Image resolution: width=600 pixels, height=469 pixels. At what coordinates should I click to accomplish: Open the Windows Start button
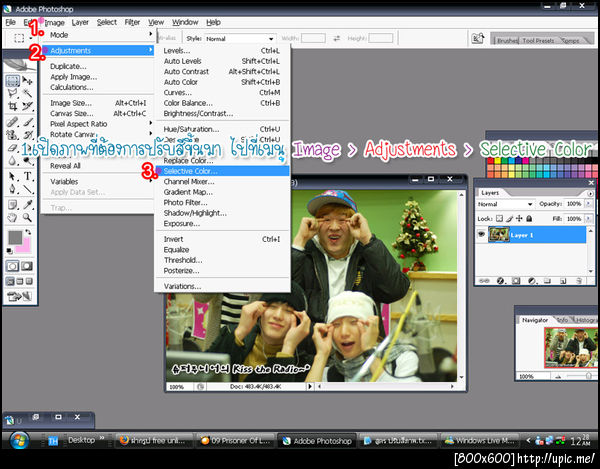click(x=19, y=441)
